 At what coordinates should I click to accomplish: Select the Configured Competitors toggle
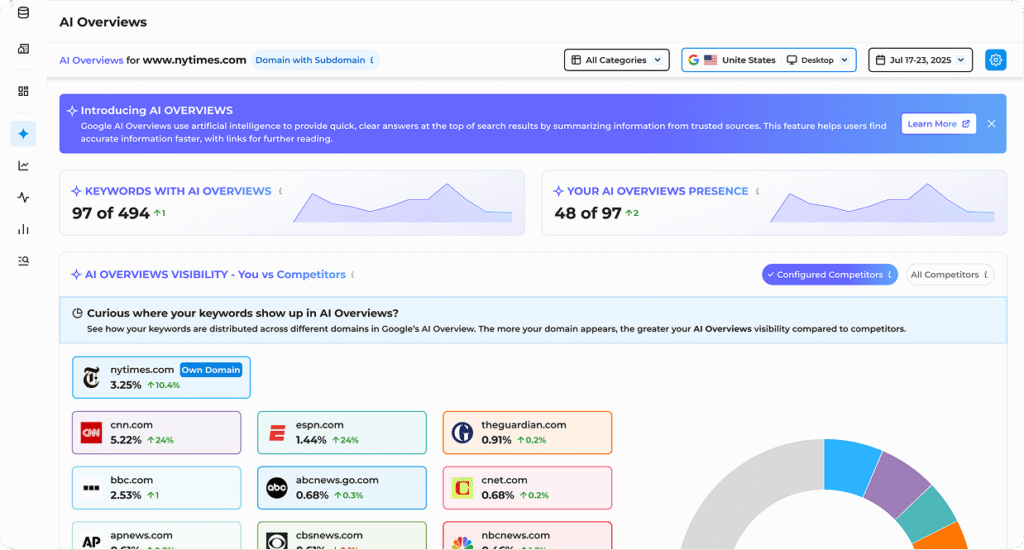[829, 274]
